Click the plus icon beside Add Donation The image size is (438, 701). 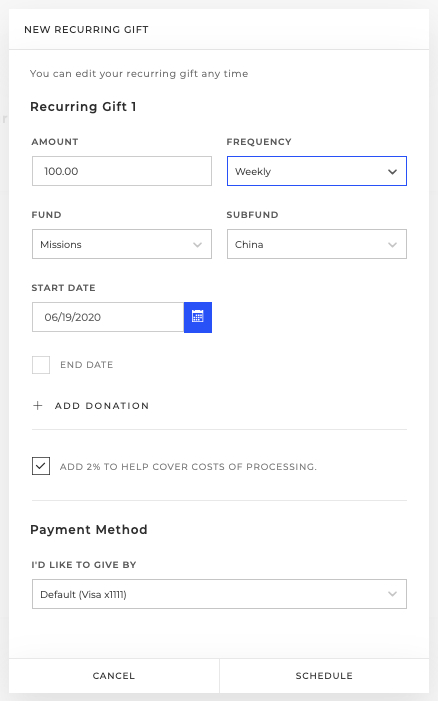[38, 405]
